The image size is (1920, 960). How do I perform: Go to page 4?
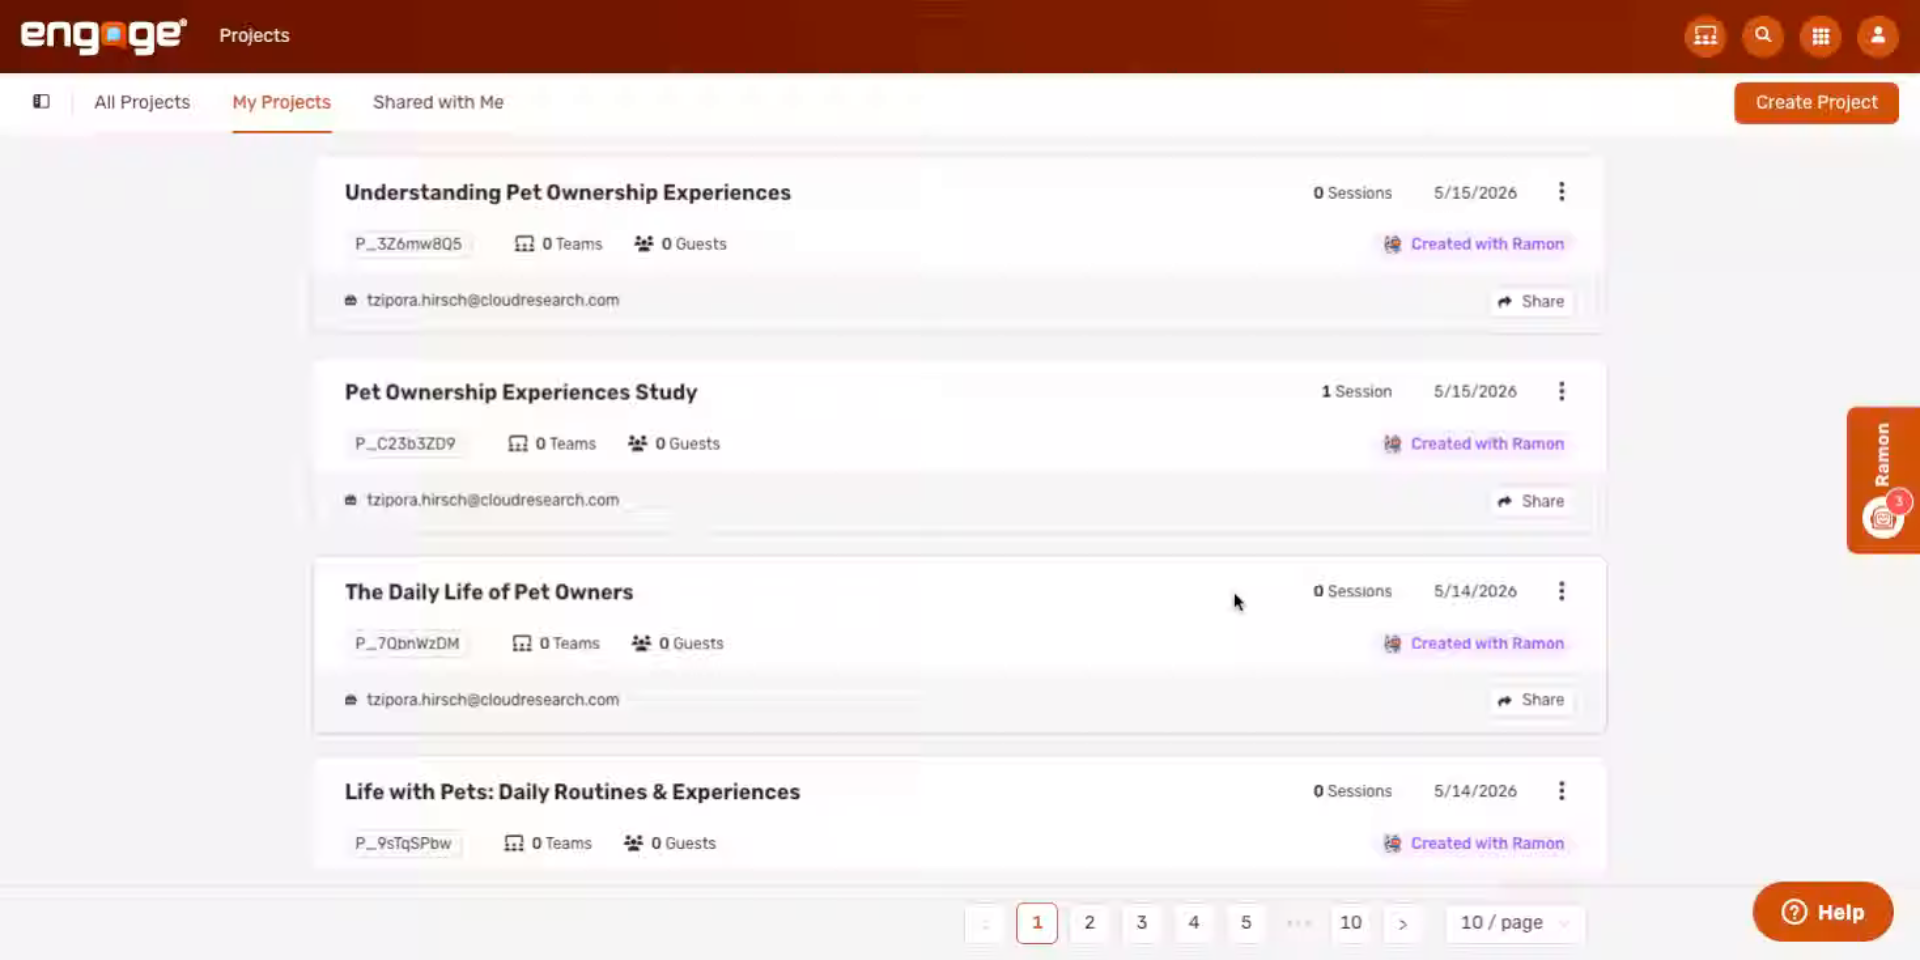1193,923
